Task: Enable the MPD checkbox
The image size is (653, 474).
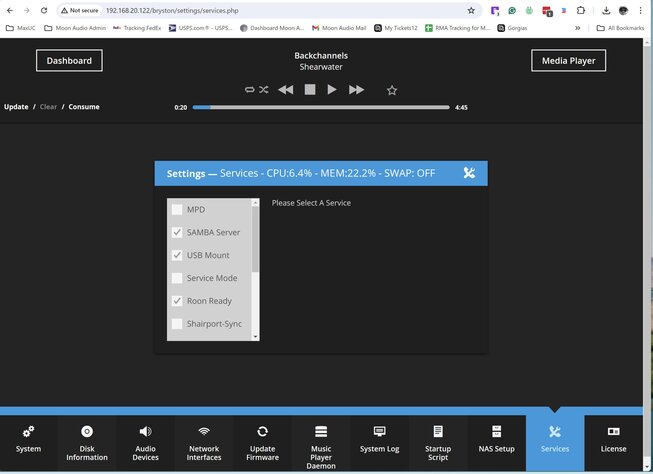Action: click(177, 210)
